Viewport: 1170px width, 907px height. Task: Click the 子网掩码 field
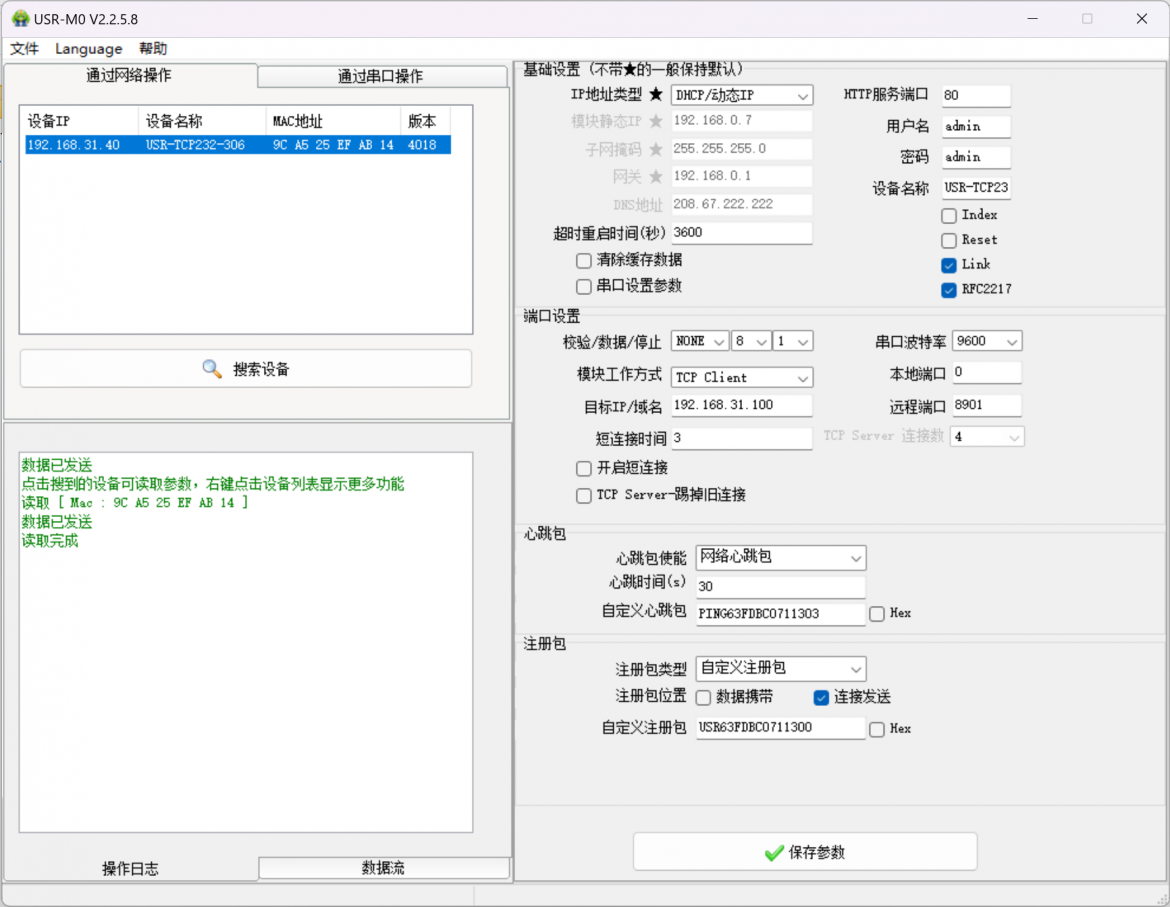click(x=742, y=148)
